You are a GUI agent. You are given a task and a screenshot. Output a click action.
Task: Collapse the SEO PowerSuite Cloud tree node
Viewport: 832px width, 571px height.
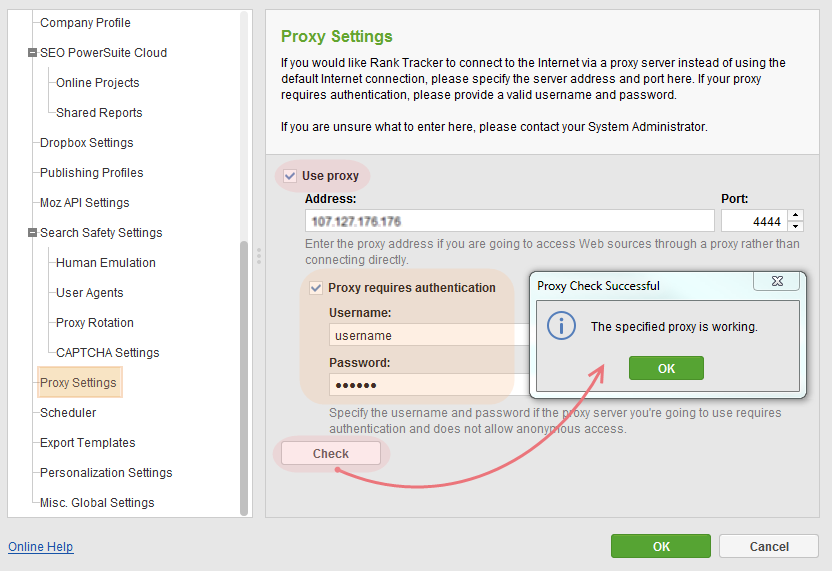coord(32,53)
